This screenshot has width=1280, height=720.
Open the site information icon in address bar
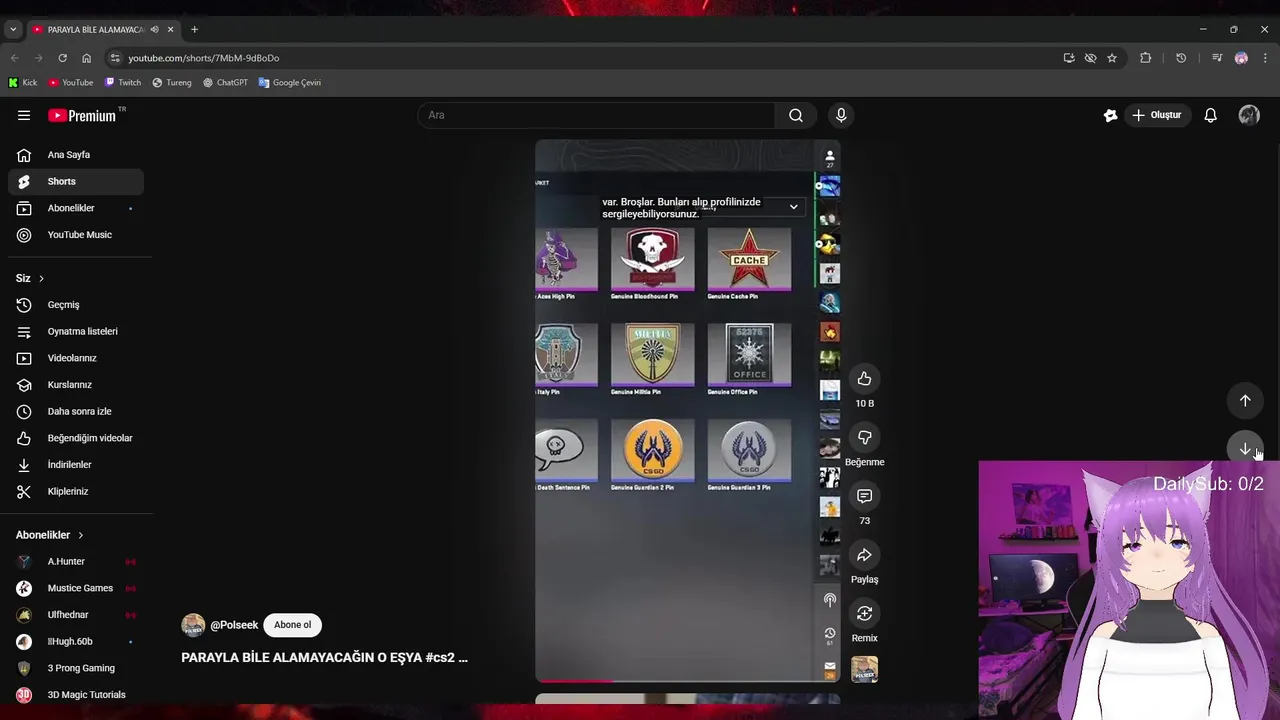tap(115, 58)
